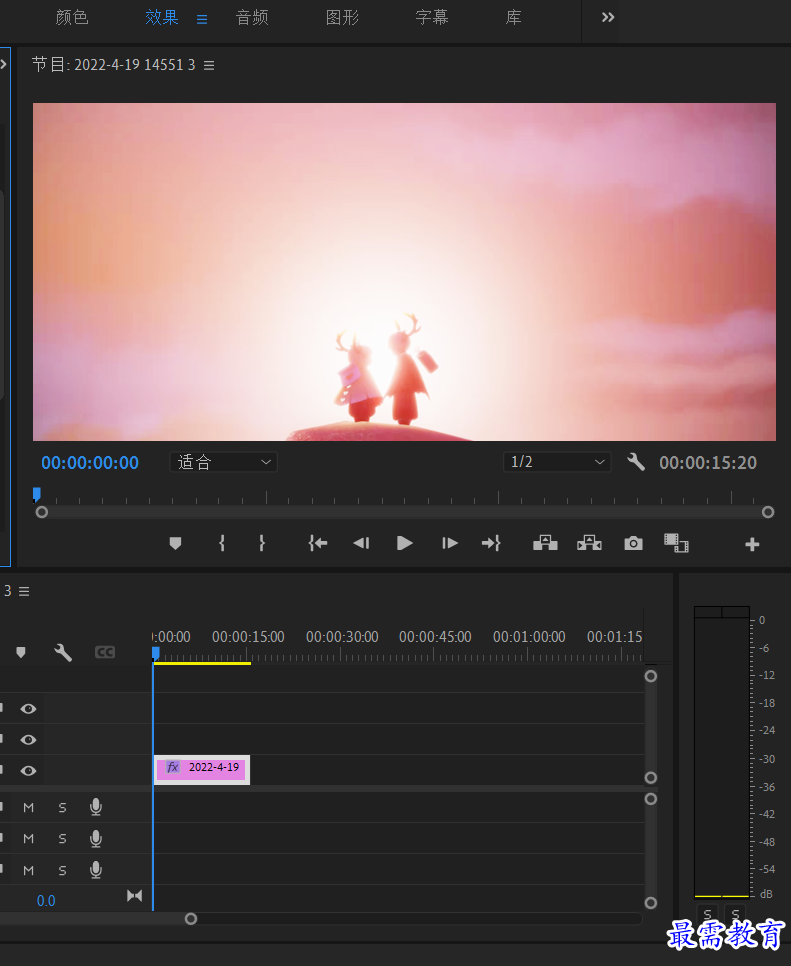
Task: Click timeline ruler at 00:01:00:00
Action: [529, 637]
